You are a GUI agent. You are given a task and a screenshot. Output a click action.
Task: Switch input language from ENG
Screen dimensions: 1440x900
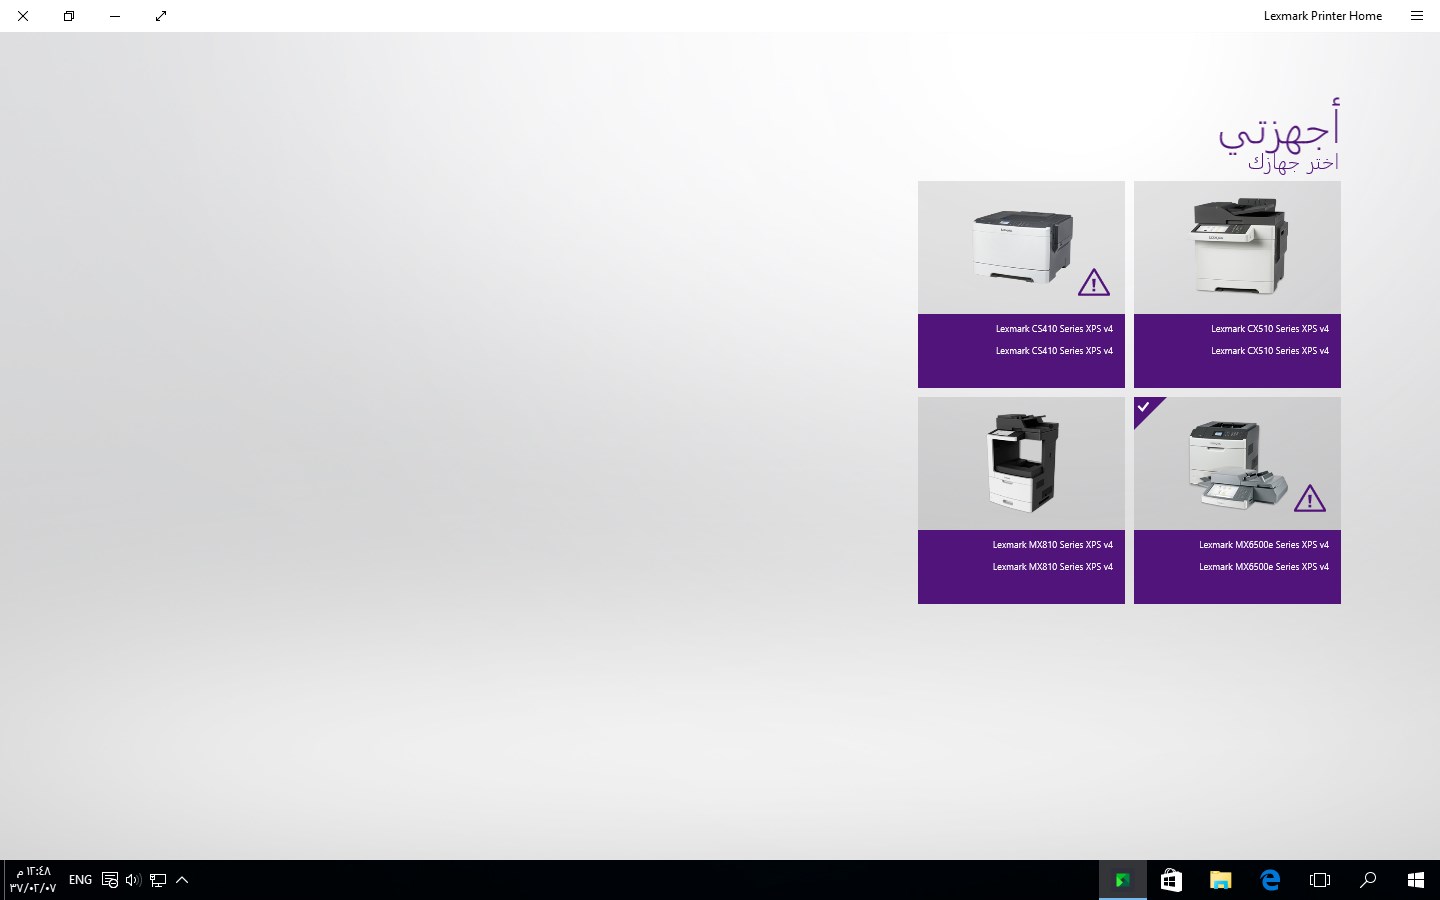[x=80, y=880]
